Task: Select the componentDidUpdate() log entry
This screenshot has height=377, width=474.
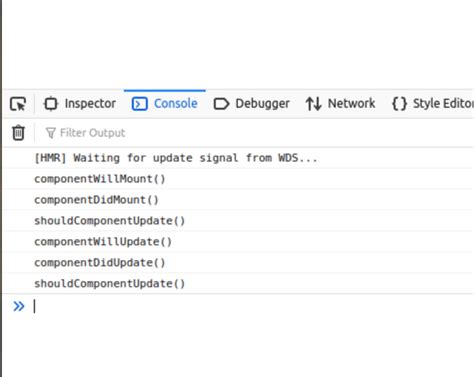Action: (x=238, y=263)
